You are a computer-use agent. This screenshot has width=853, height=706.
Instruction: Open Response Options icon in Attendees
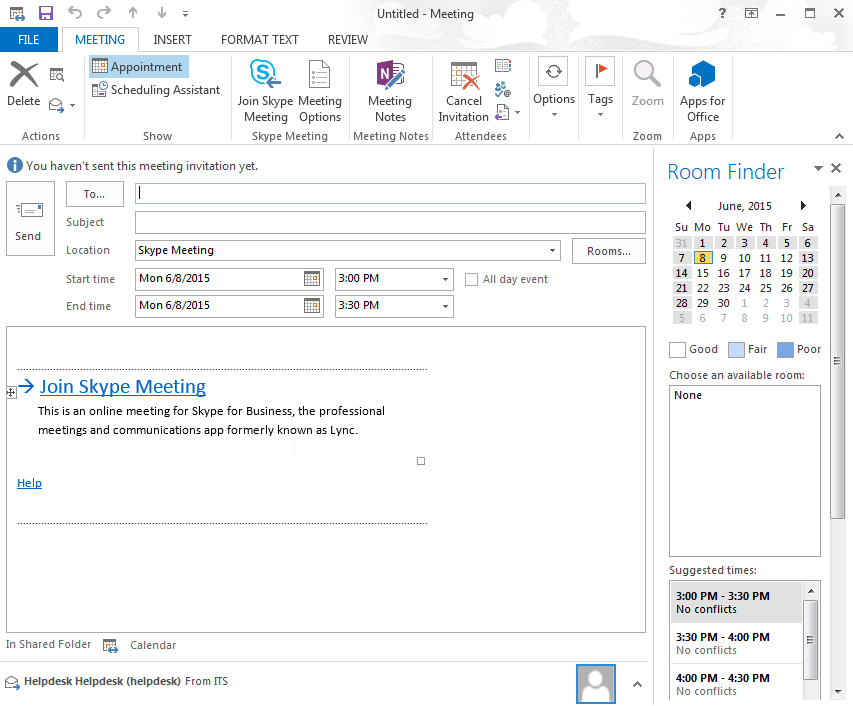pos(503,113)
